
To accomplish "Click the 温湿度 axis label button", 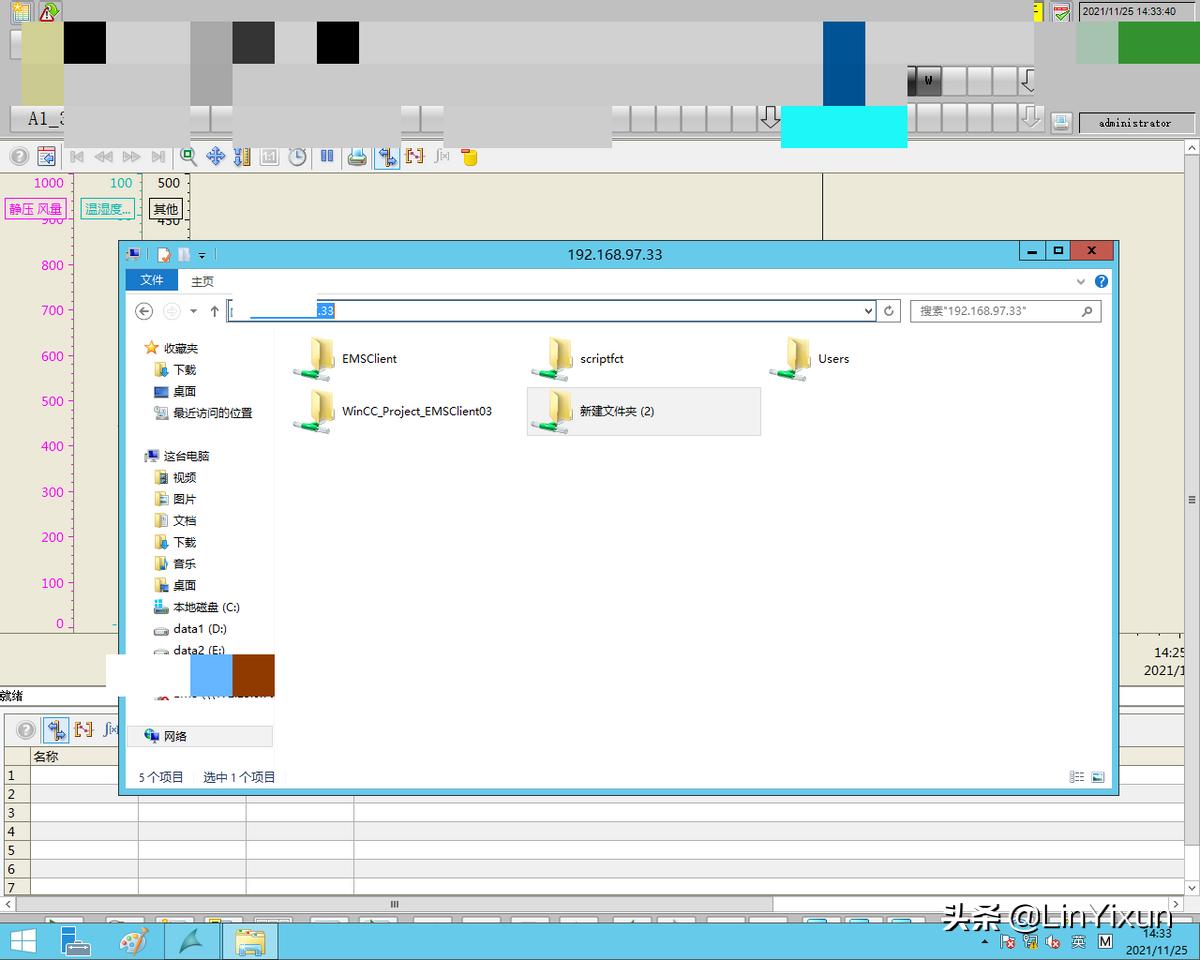I will [107, 209].
